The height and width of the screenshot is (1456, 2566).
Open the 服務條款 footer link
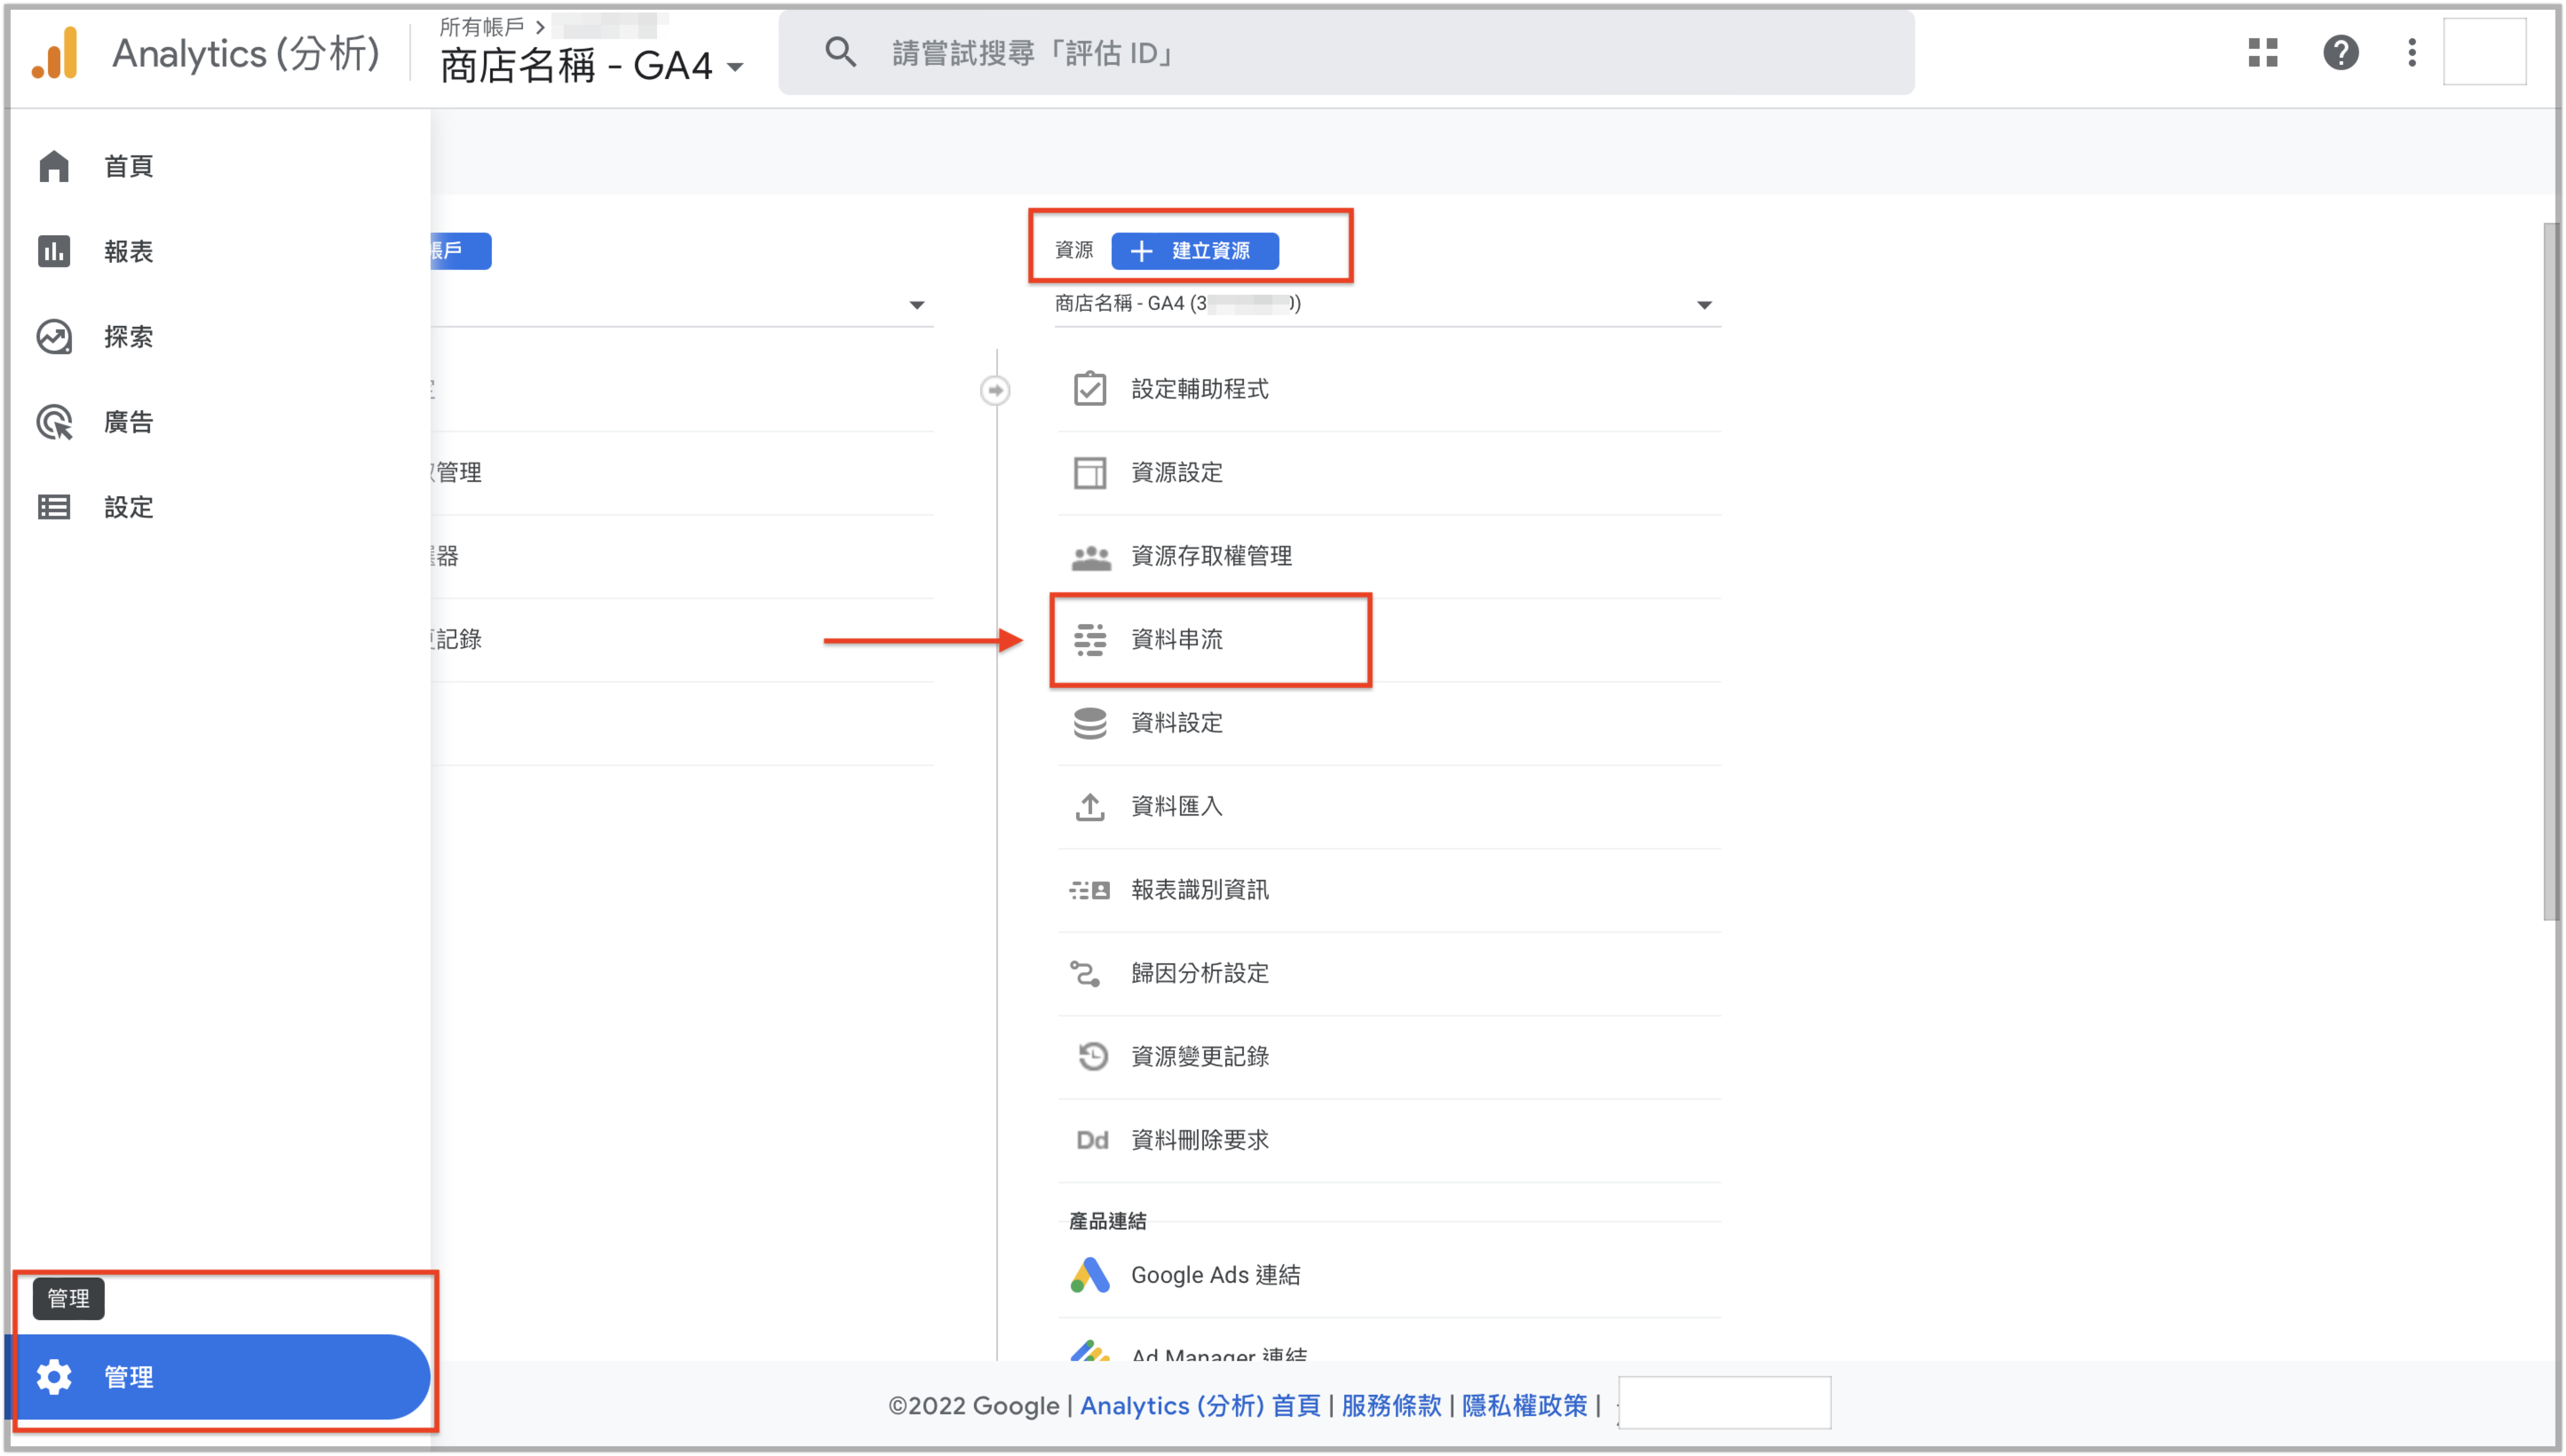(1391, 1405)
